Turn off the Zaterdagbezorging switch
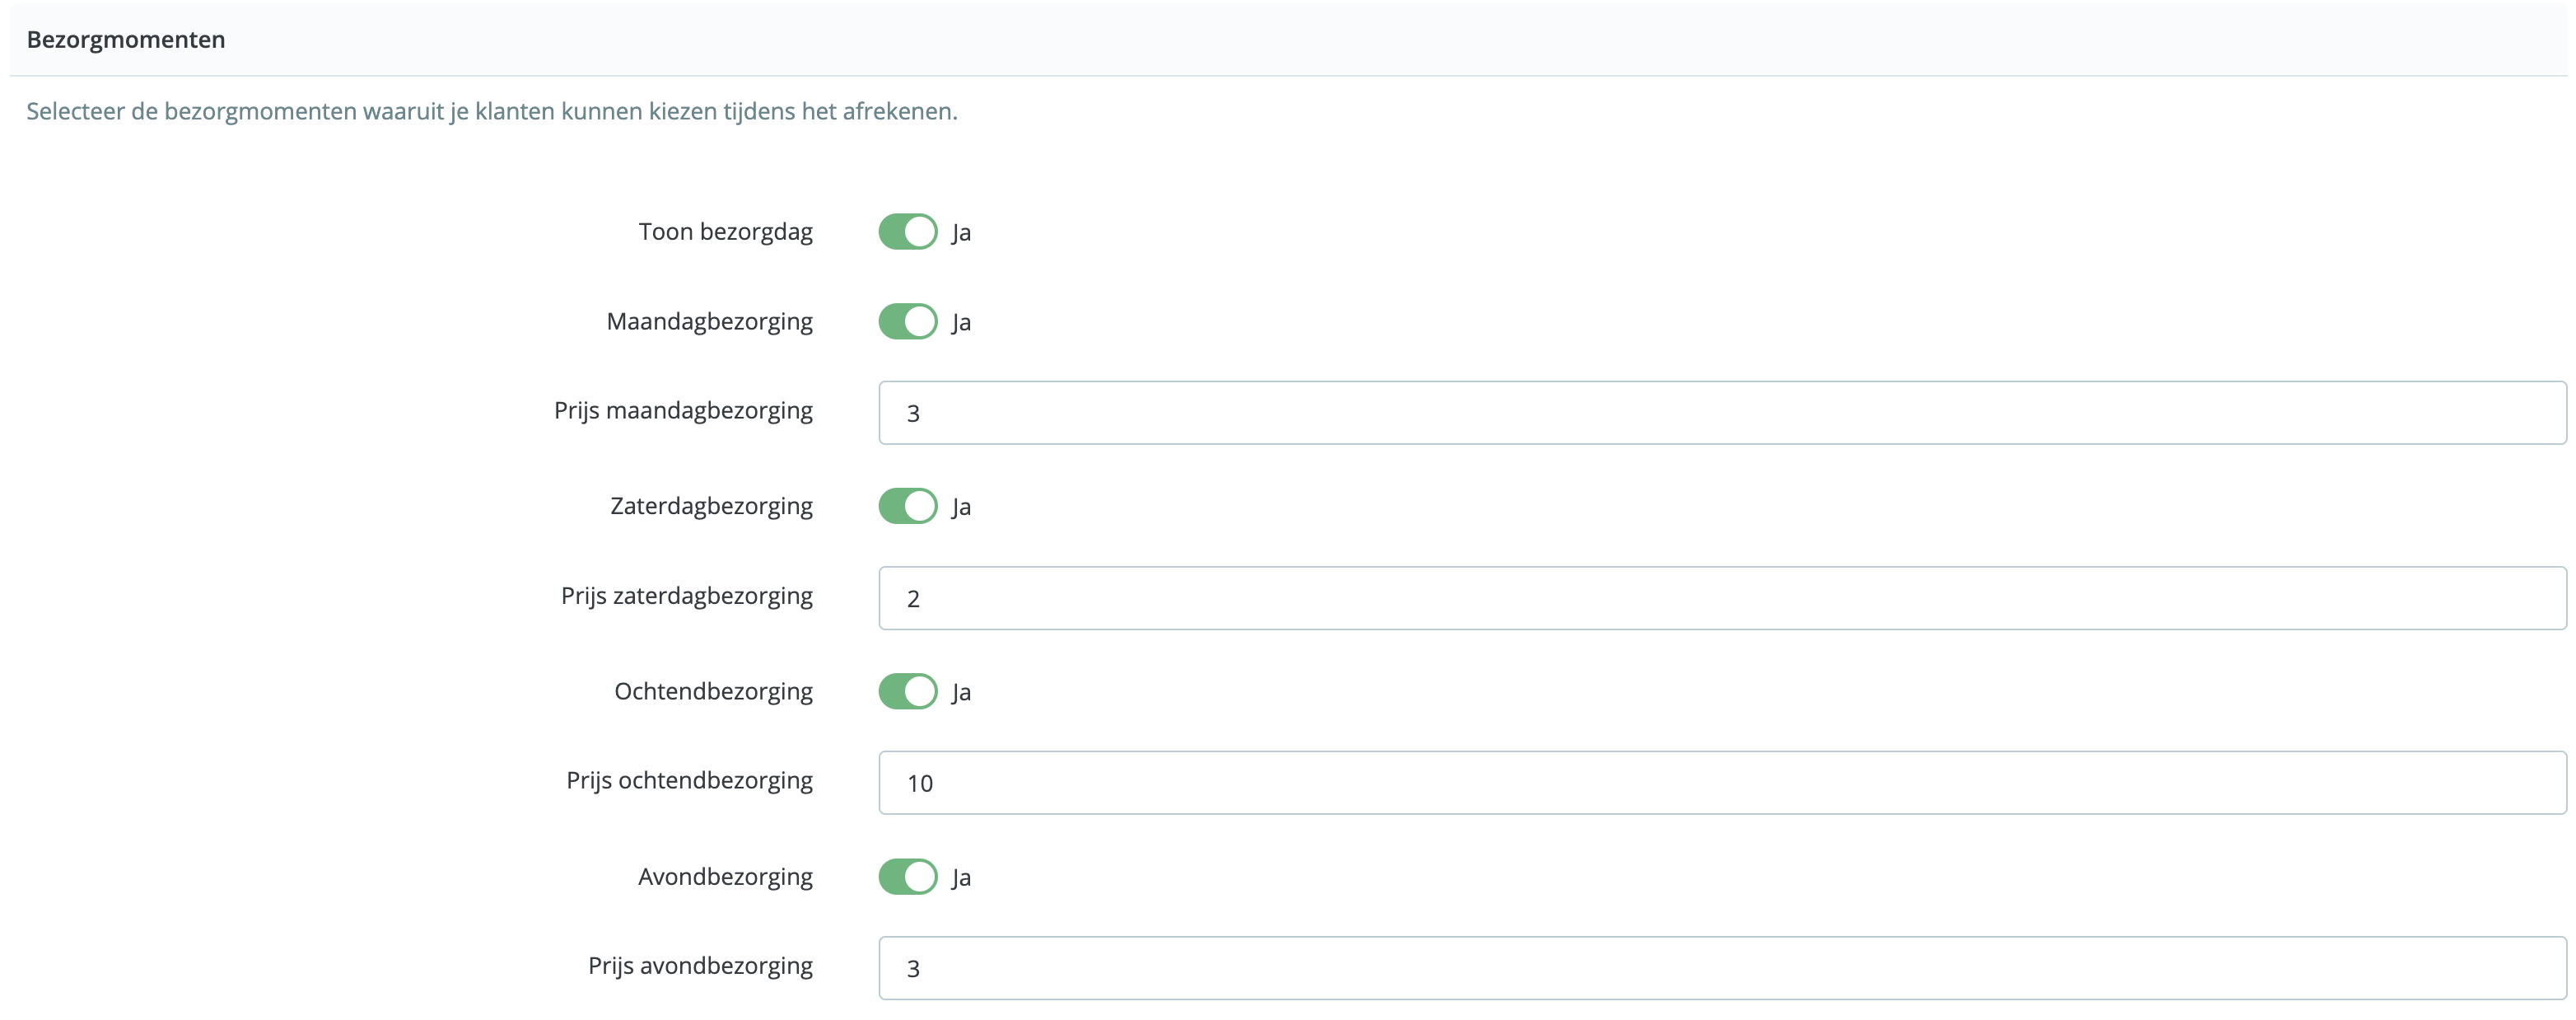Image resolution: width=2576 pixels, height=1020 pixels. 907,506
